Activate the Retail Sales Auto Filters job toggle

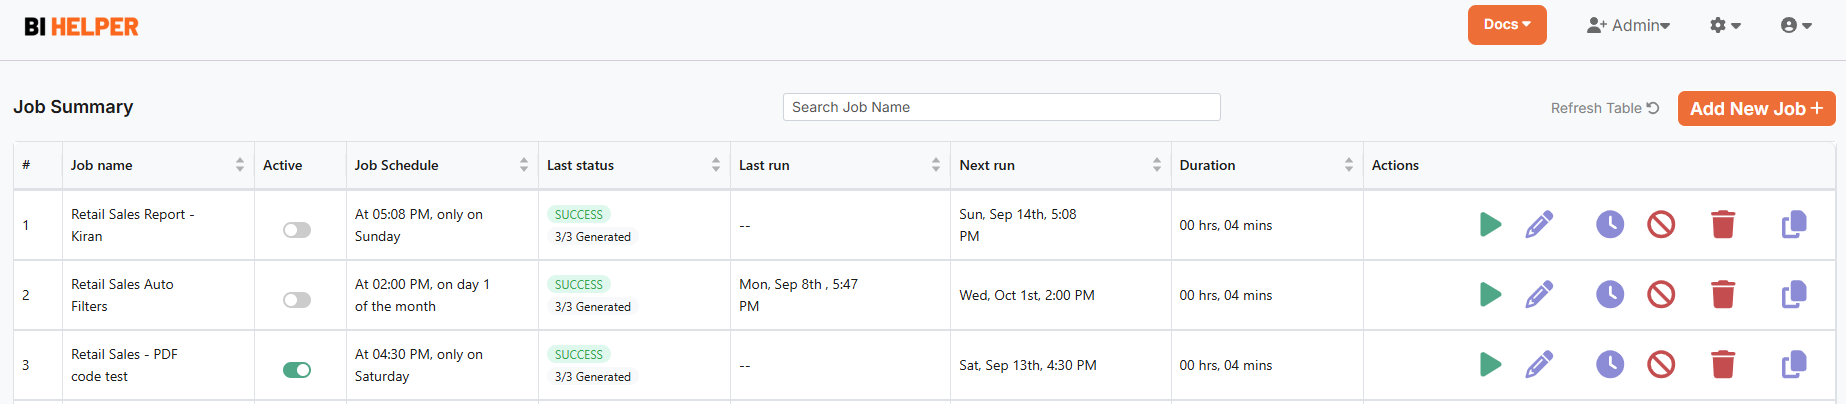click(297, 300)
